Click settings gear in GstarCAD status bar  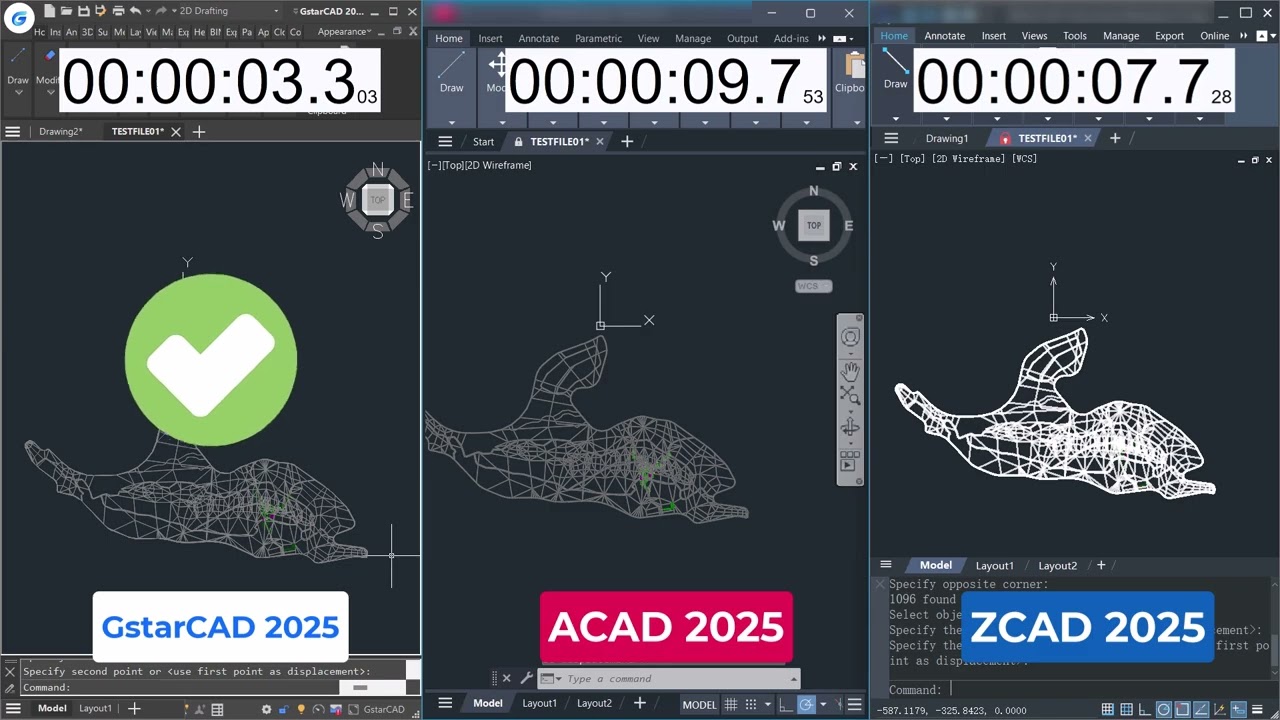point(266,710)
